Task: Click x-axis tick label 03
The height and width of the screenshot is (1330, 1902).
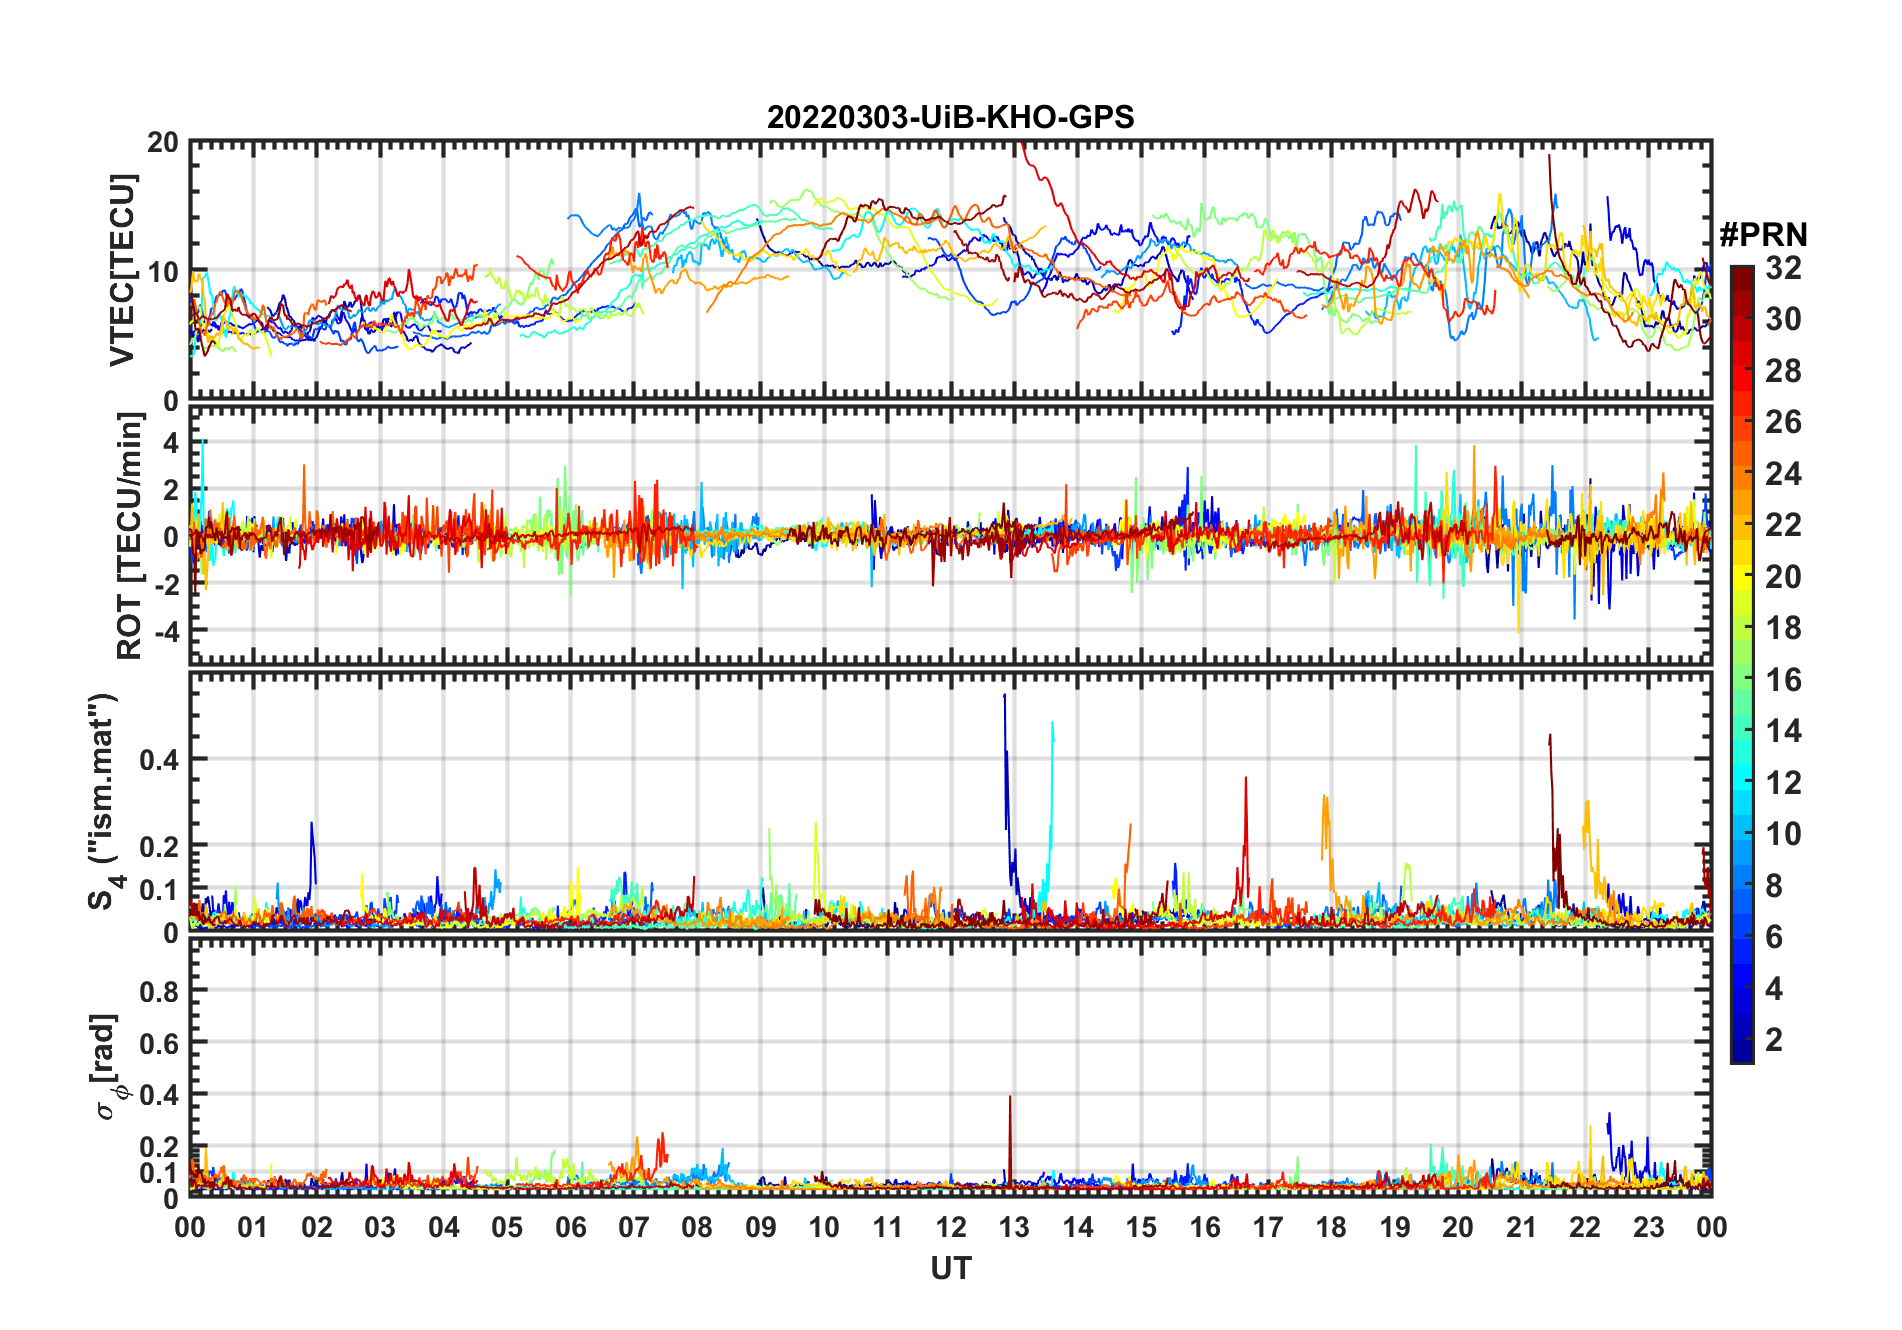Action: [380, 1227]
